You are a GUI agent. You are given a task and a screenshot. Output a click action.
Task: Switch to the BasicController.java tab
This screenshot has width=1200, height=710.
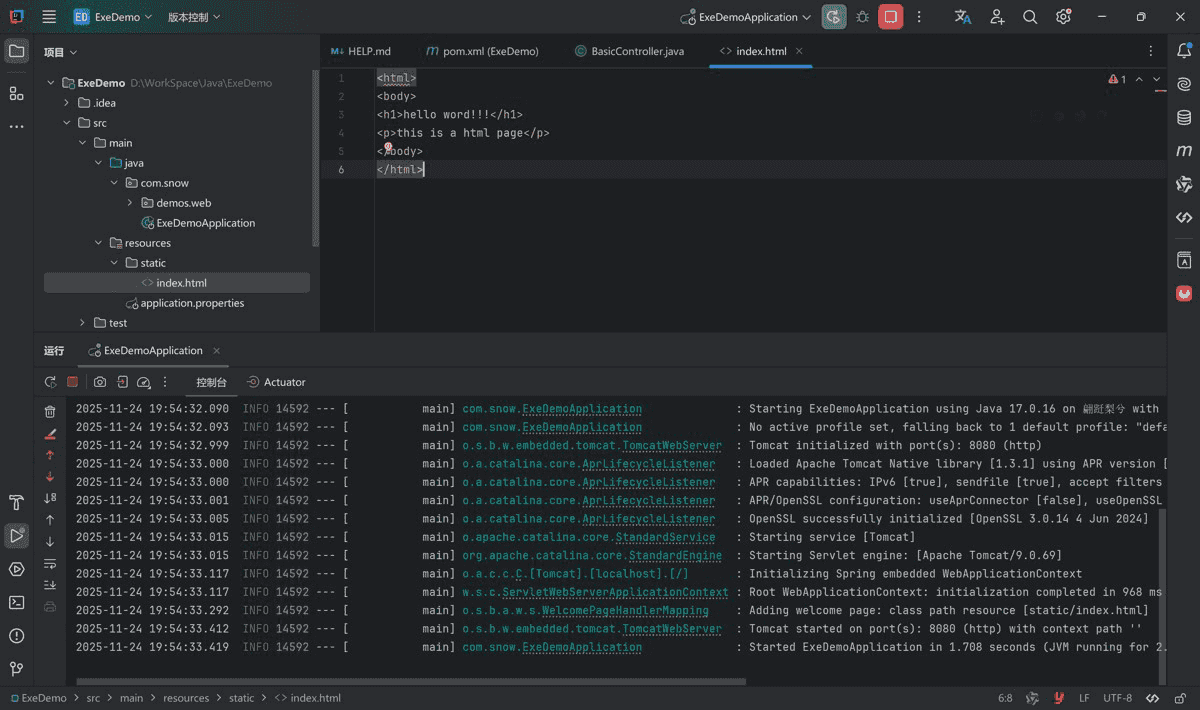[x=637, y=51]
